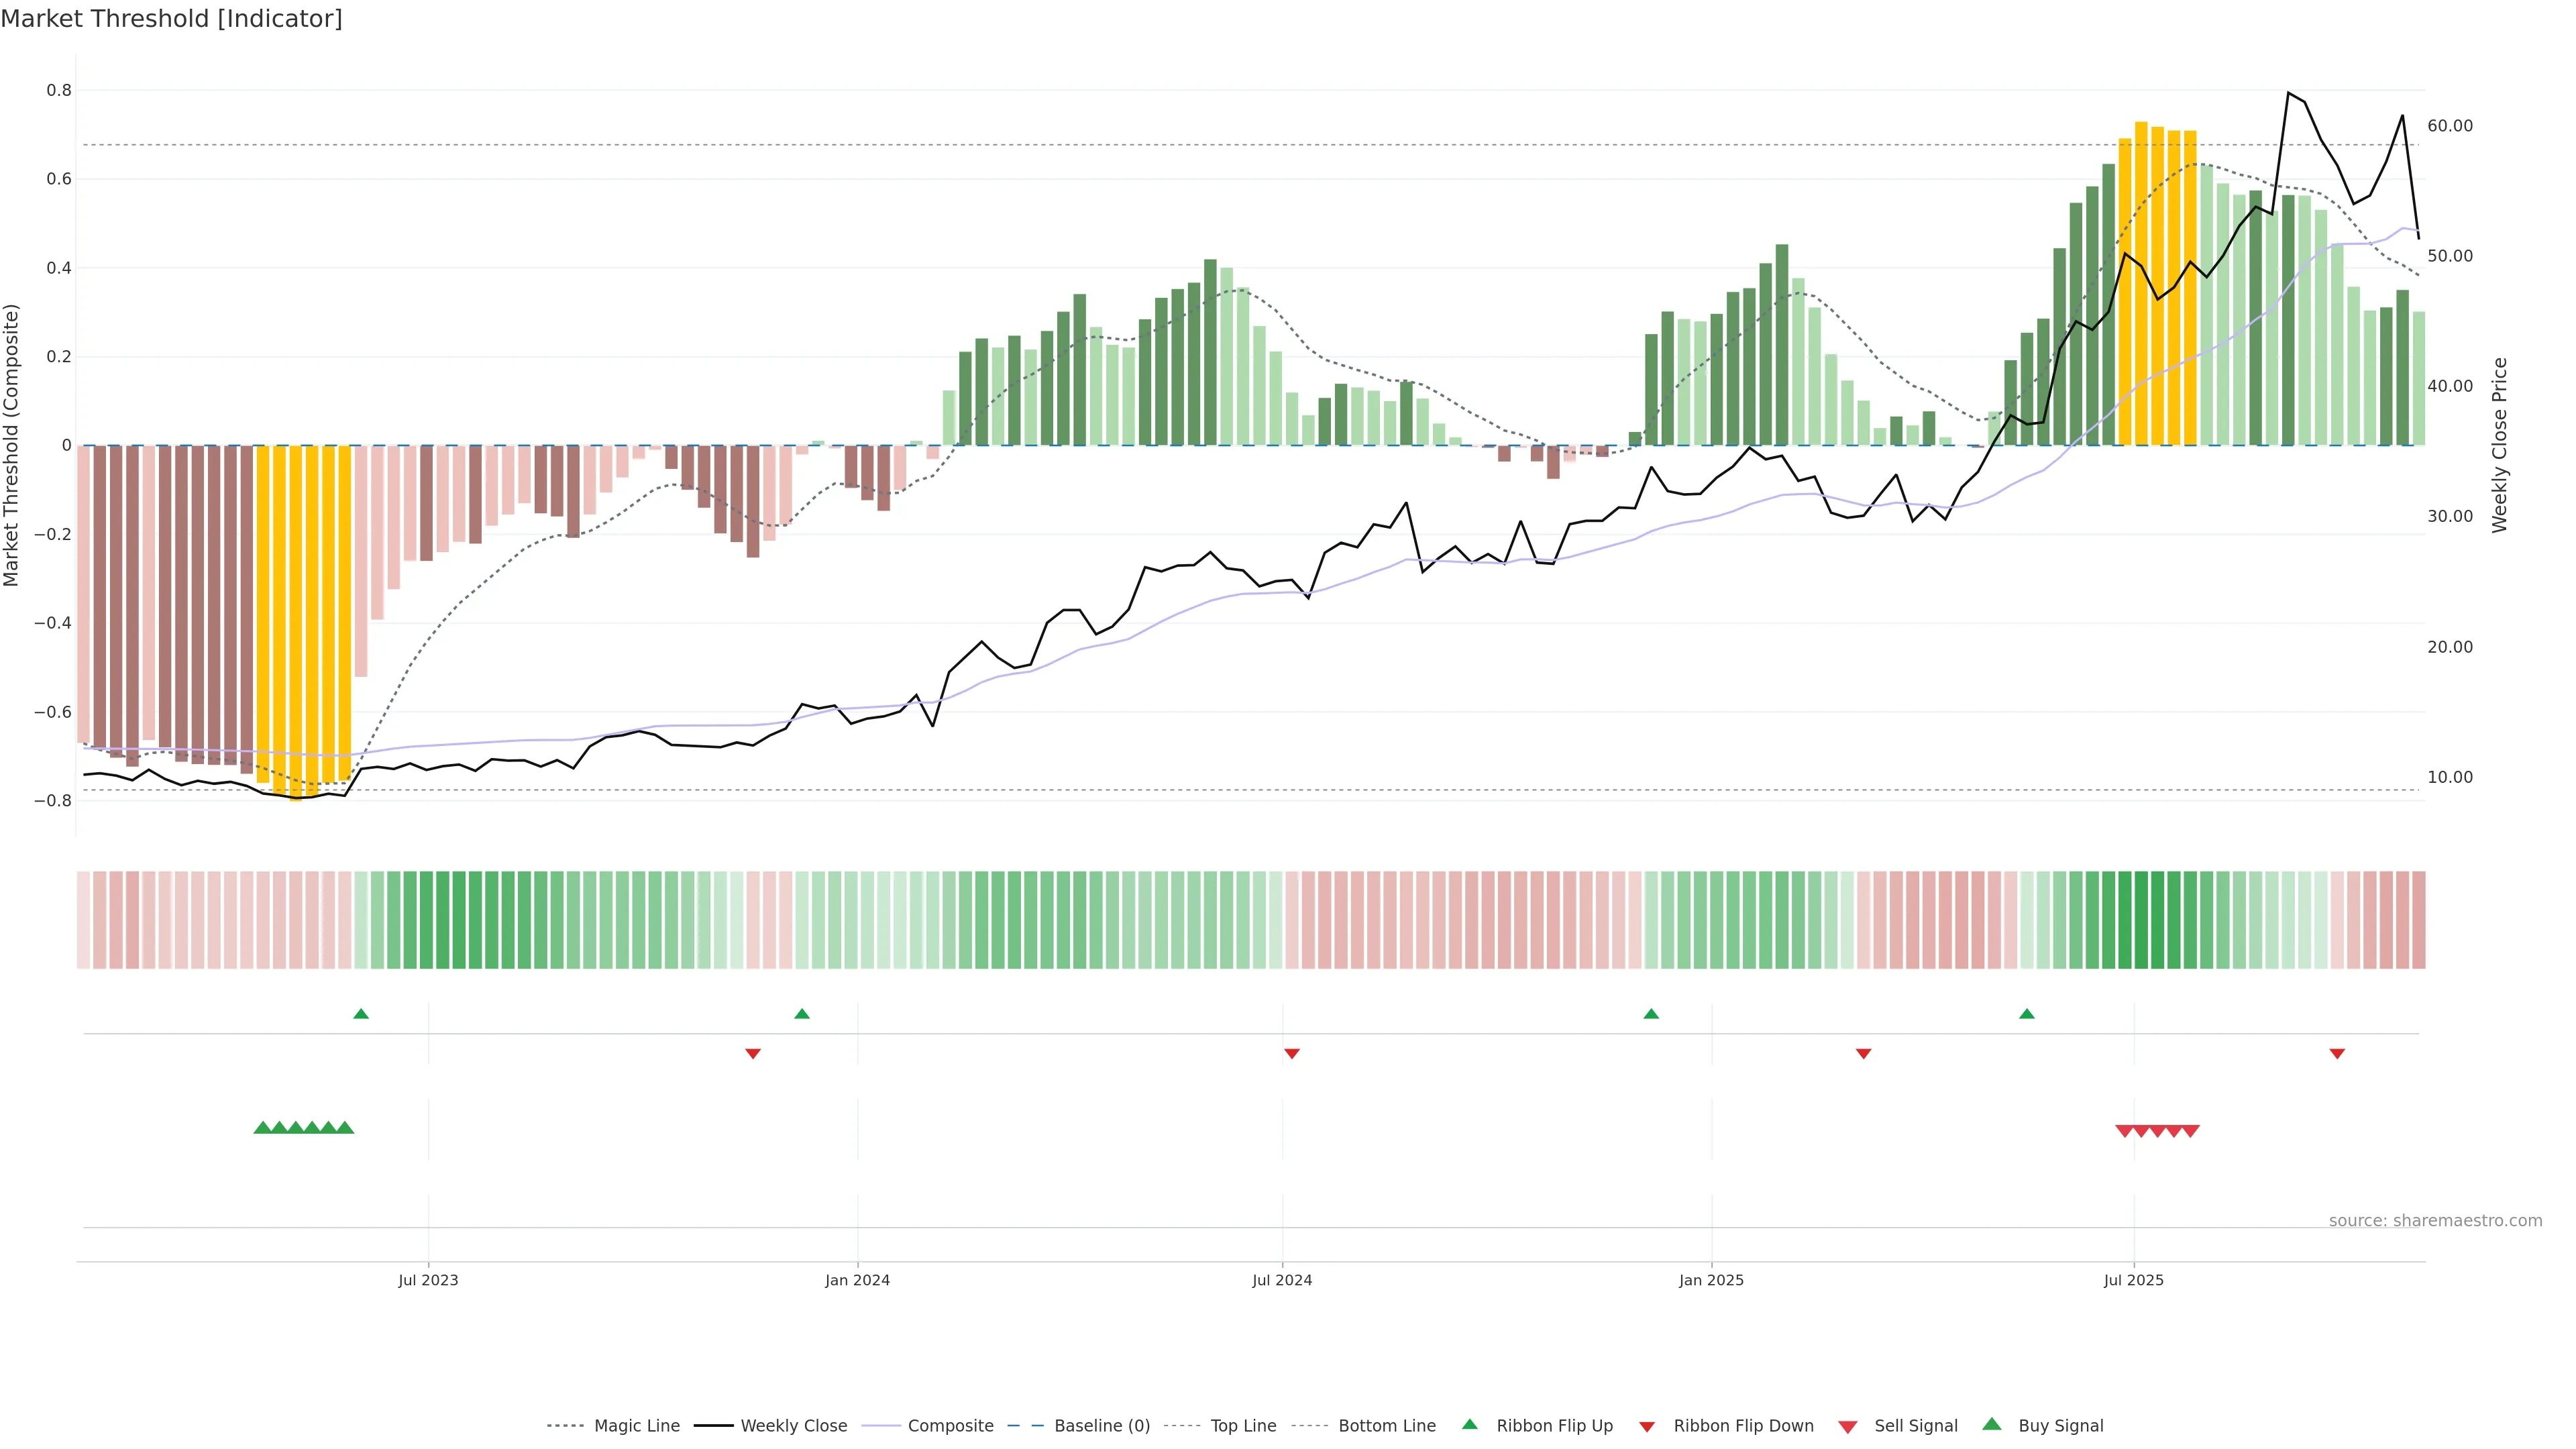Click the Ribbon Flip Down legend triangle
The image size is (2576, 1449).
pyautogui.click(x=1646, y=1426)
